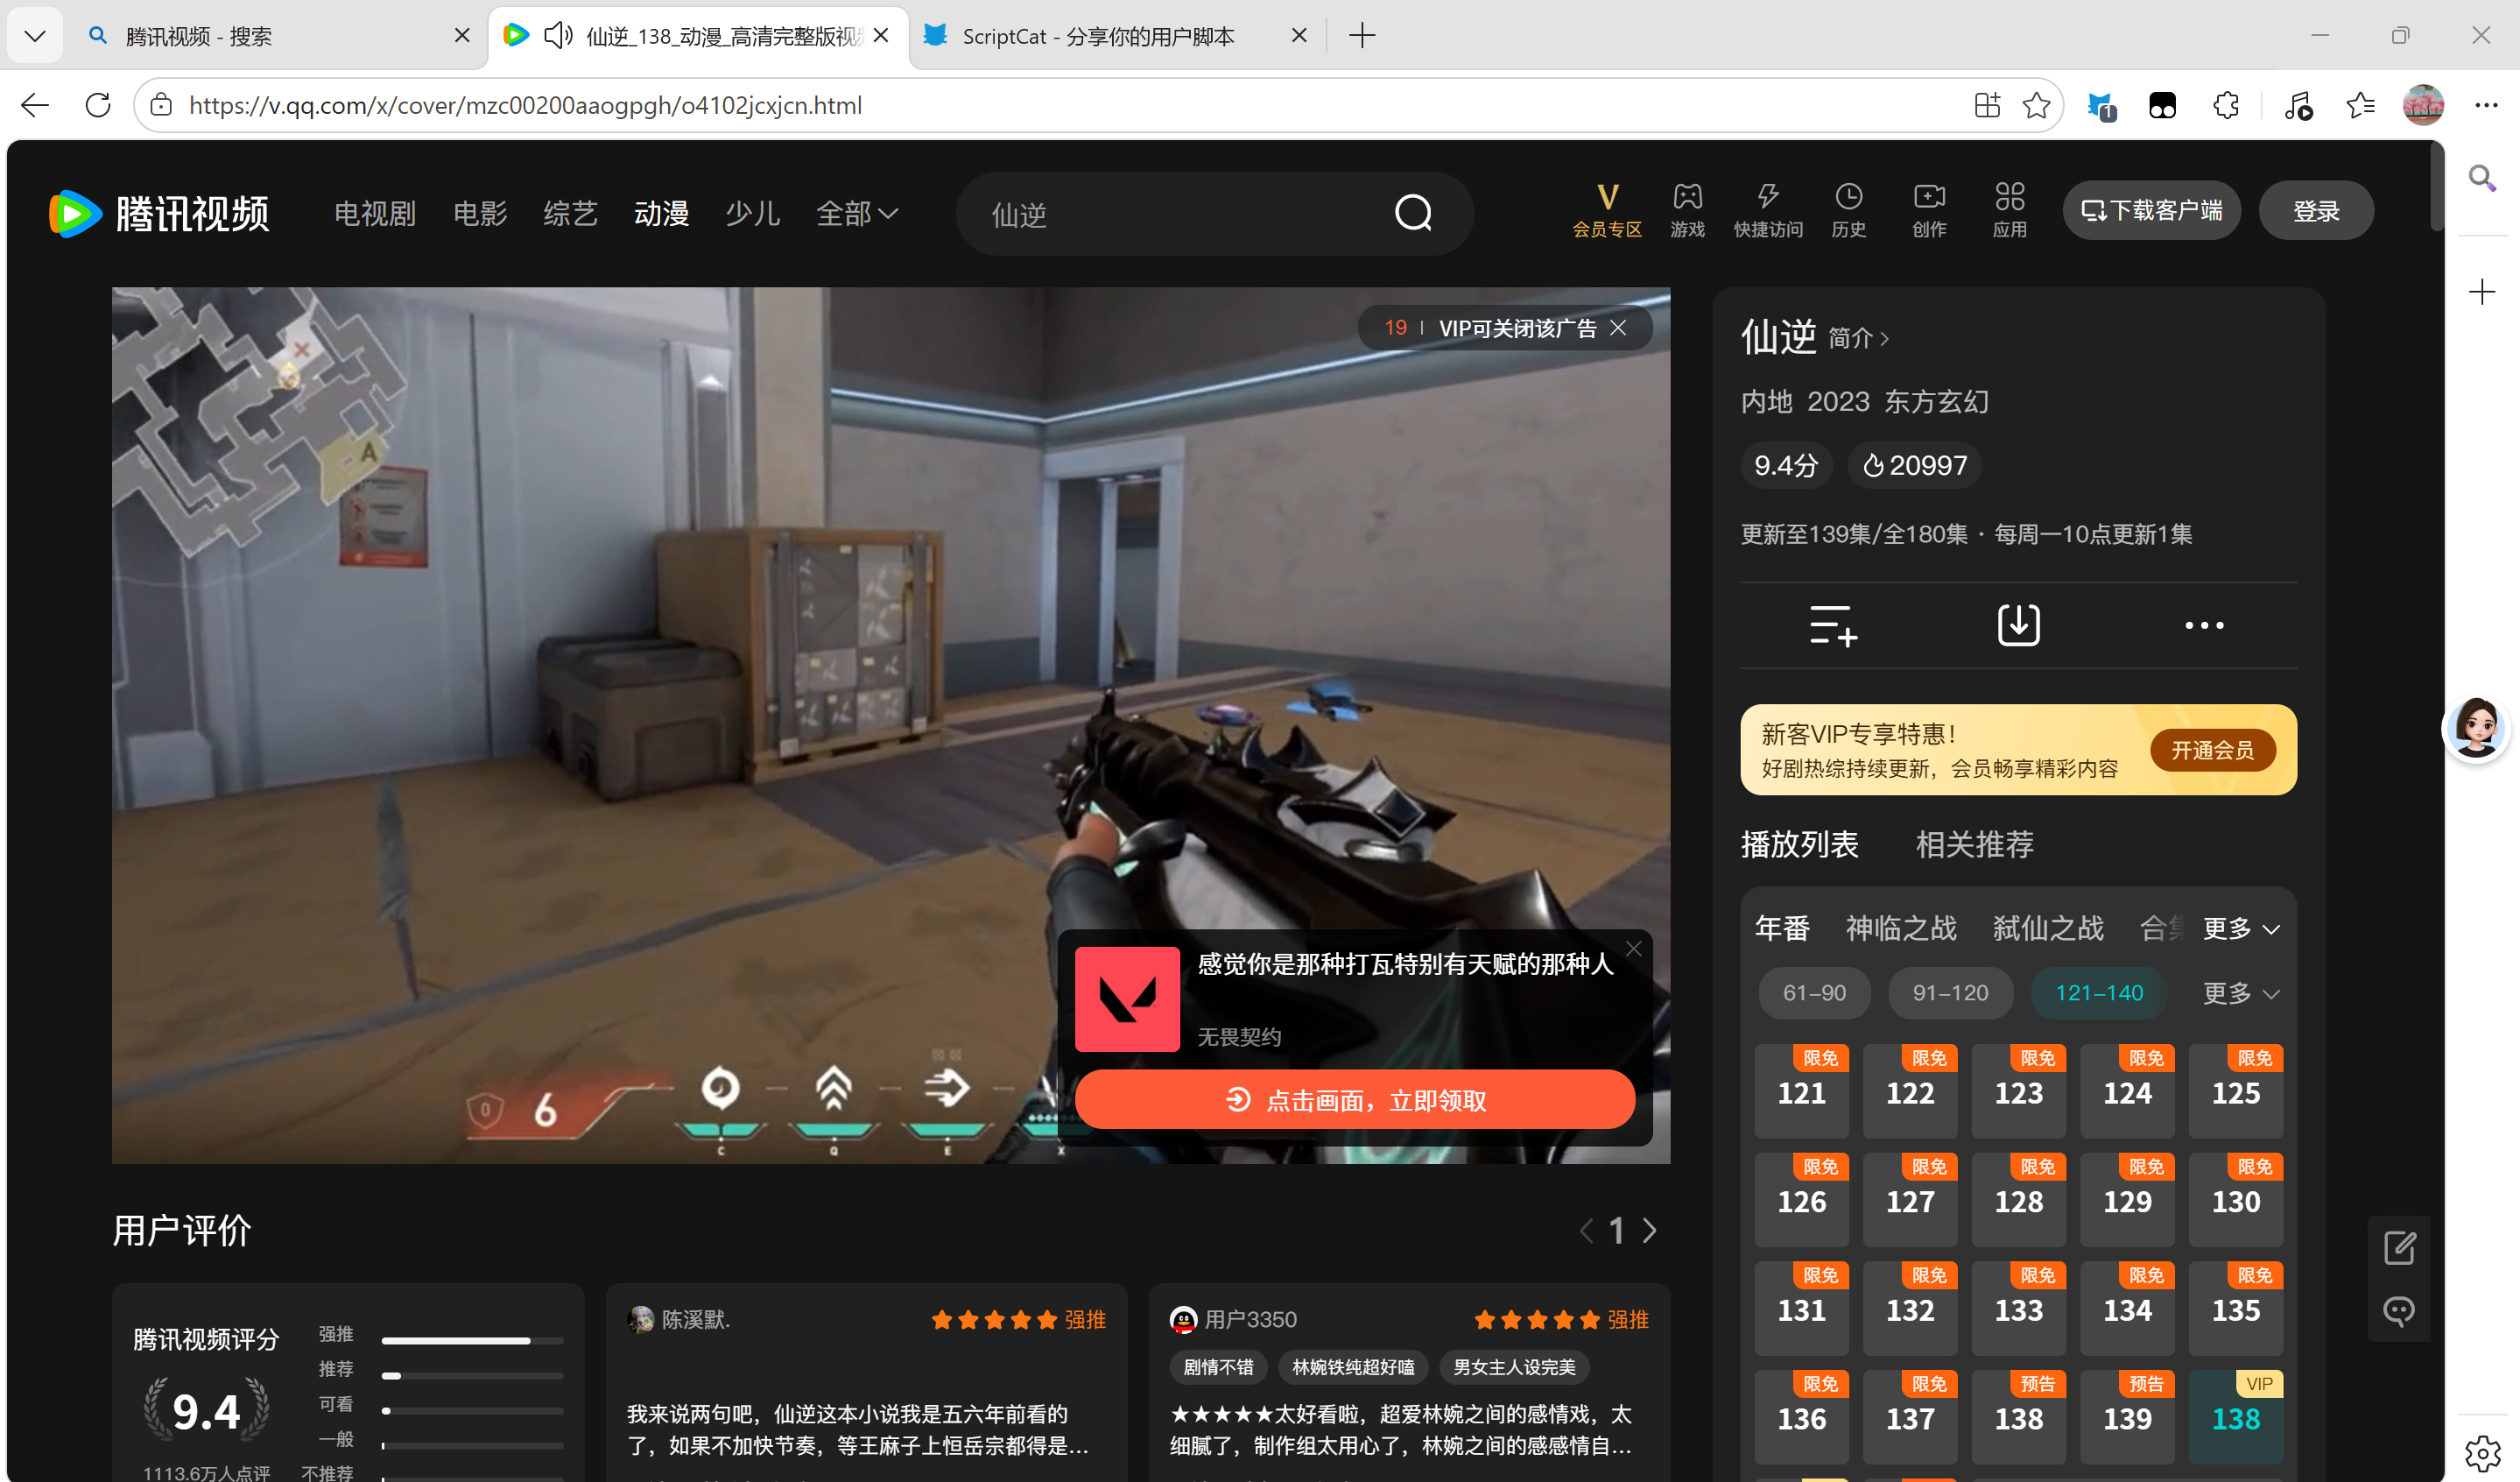
Task: Go to next review page
Action: pos(1650,1230)
